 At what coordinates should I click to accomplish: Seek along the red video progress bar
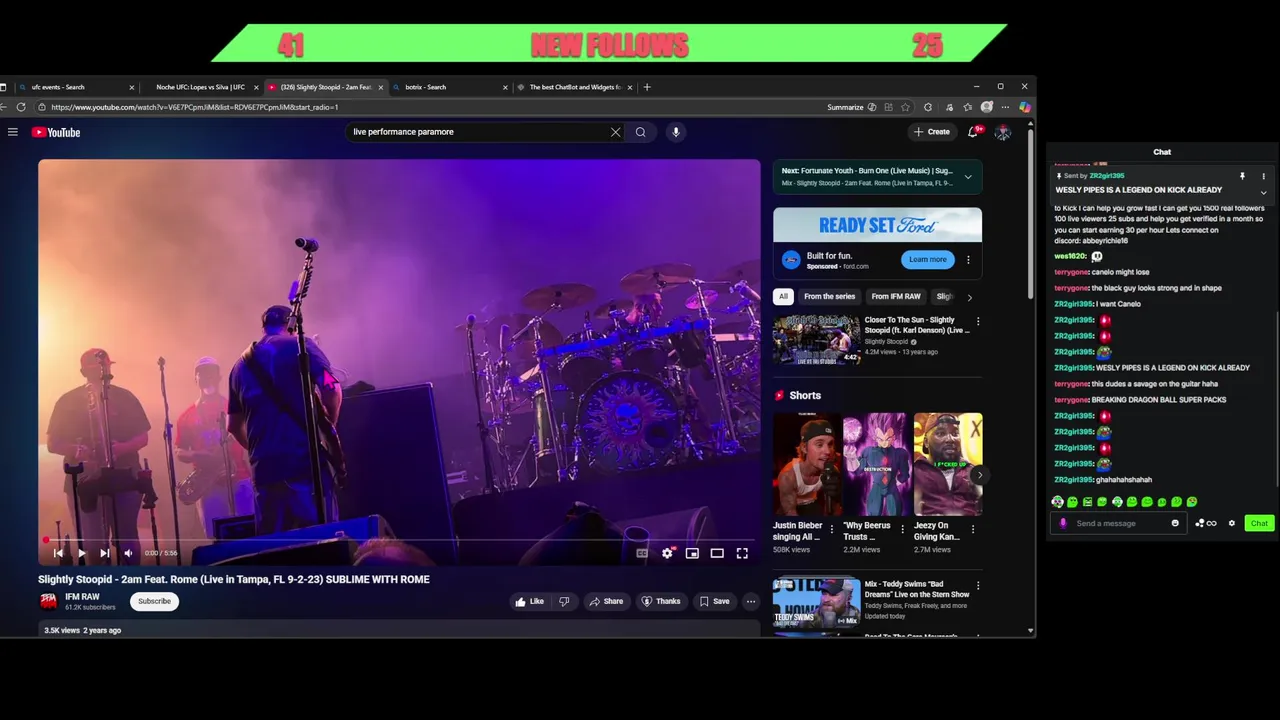(x=400, y=540)
